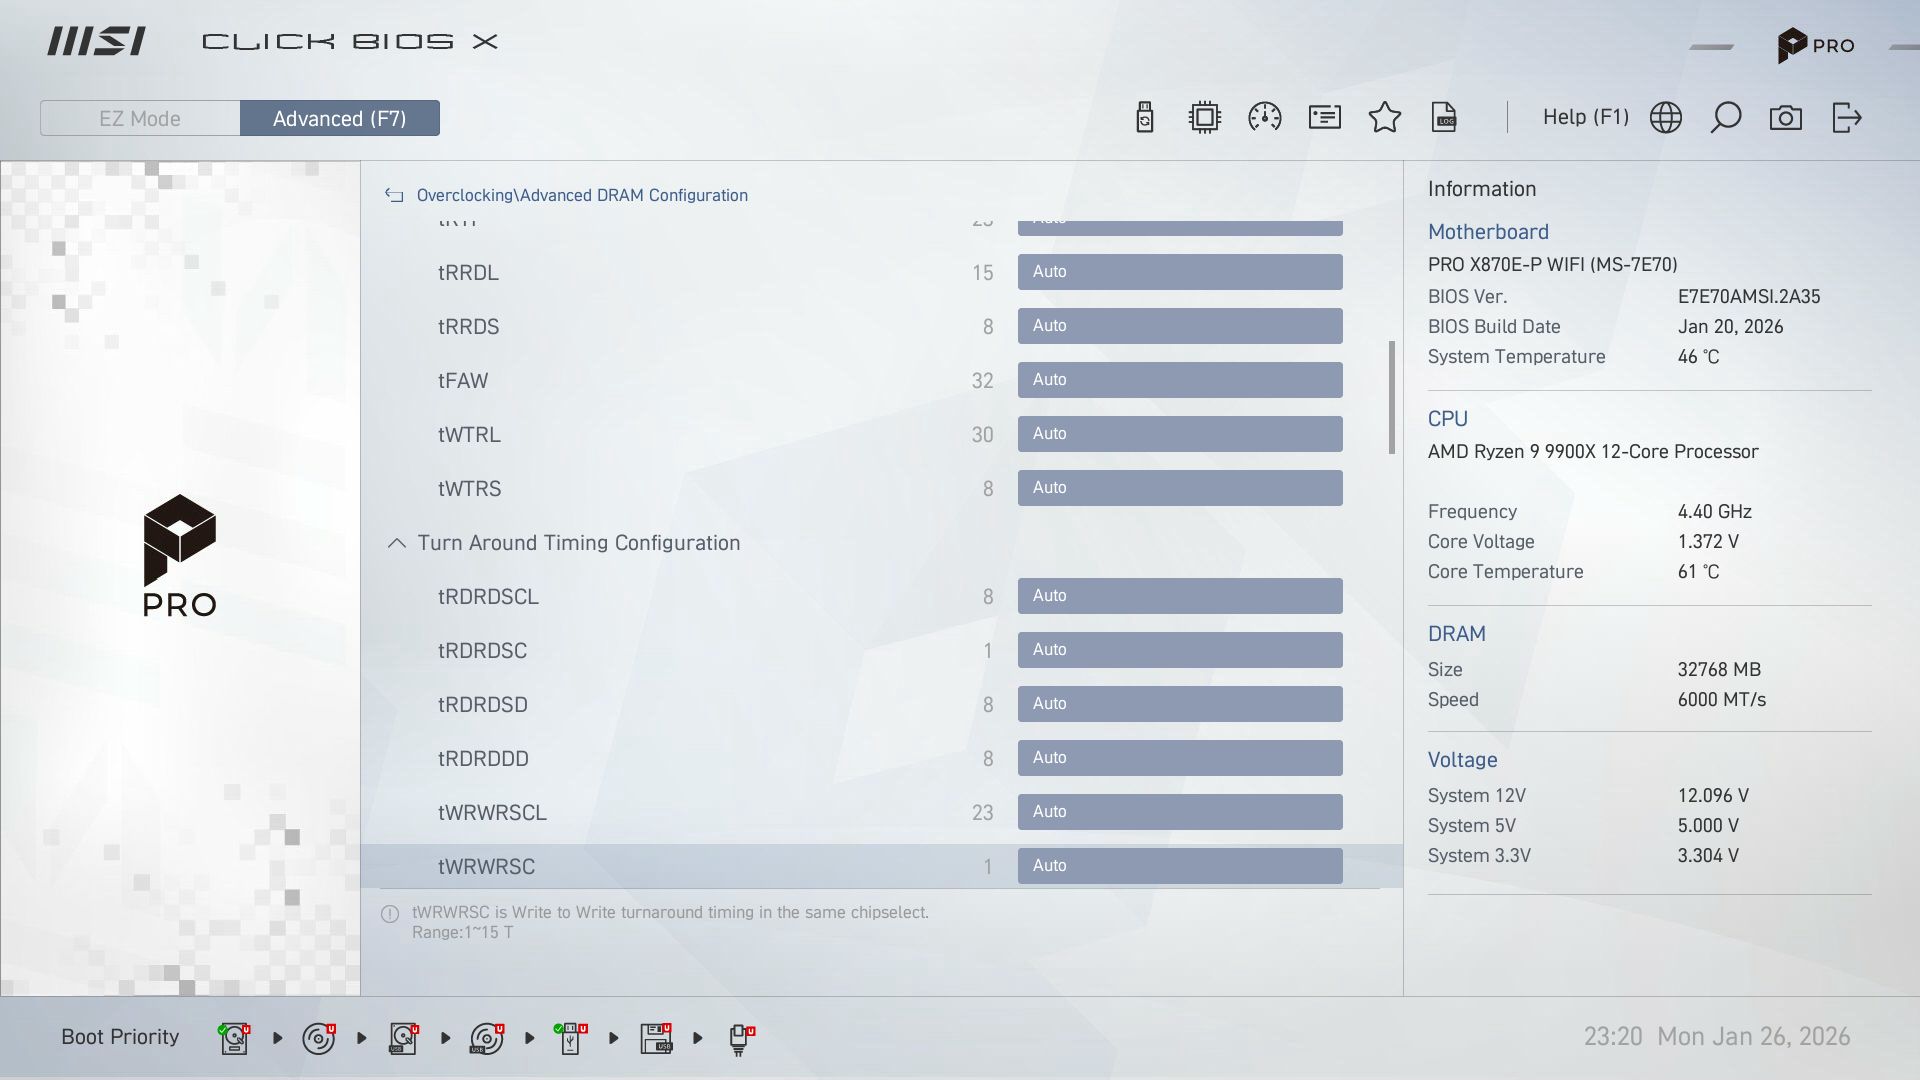Take a screenshot with the camera icon
The height and width of the screenshot is (1080, 1920).
1786,117
